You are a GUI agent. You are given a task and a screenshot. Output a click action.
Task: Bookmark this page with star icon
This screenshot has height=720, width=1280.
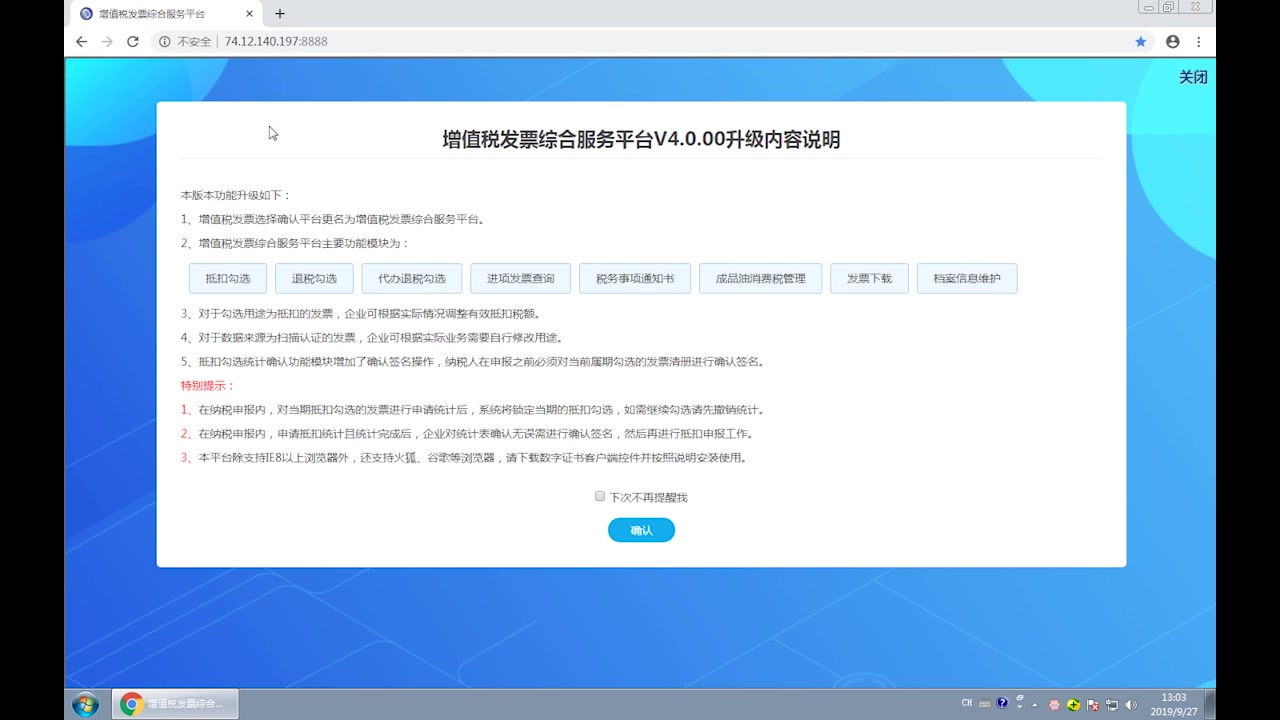(1141, 41)
